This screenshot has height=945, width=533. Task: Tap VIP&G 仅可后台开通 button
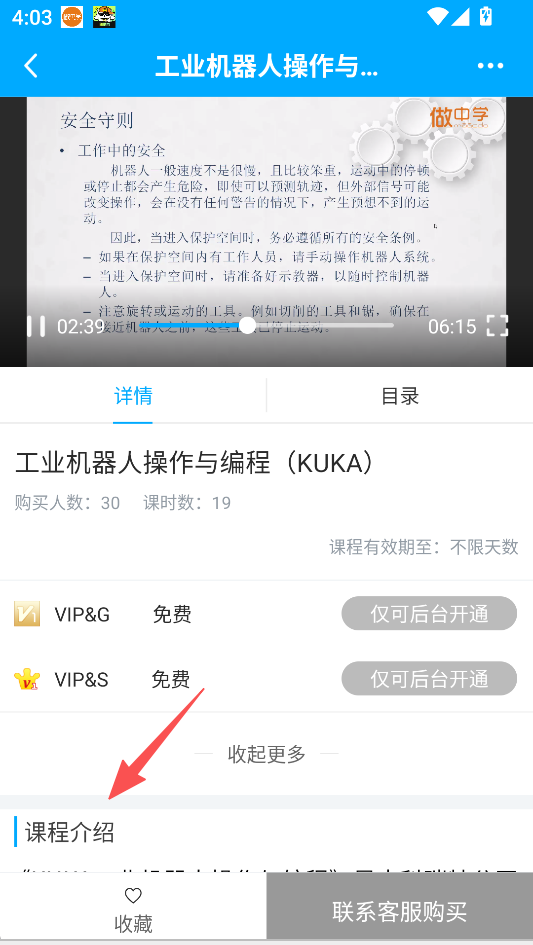tap(429, 614)
